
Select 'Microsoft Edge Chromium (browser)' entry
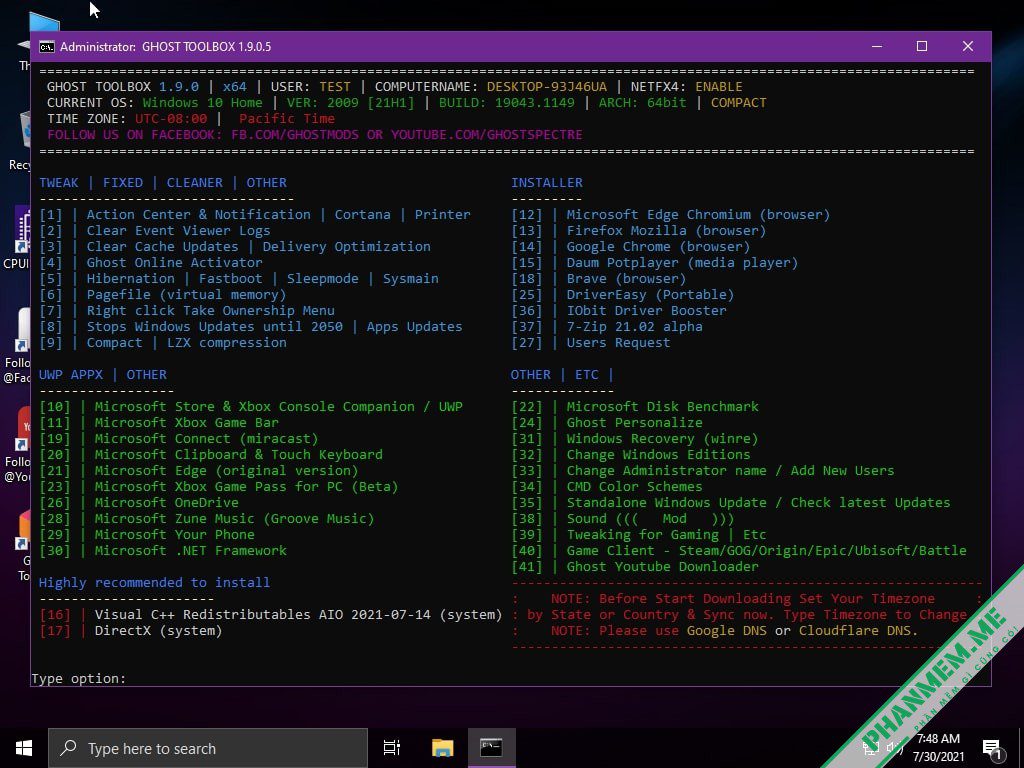click(671, 215)
